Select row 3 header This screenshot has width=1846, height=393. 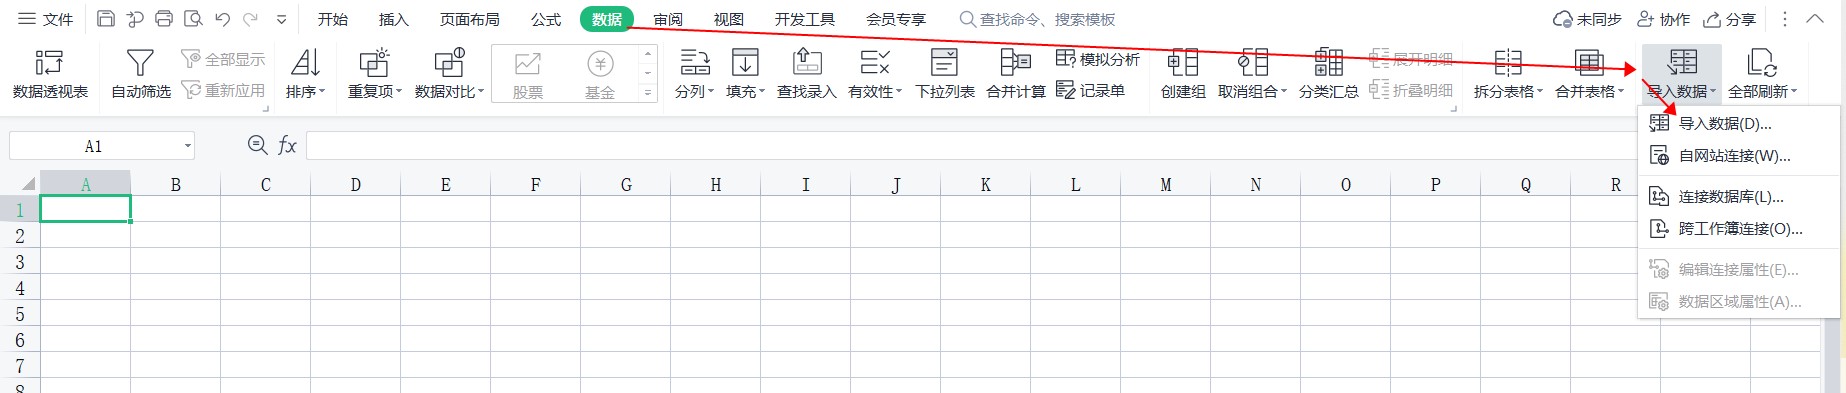point(19,262)
